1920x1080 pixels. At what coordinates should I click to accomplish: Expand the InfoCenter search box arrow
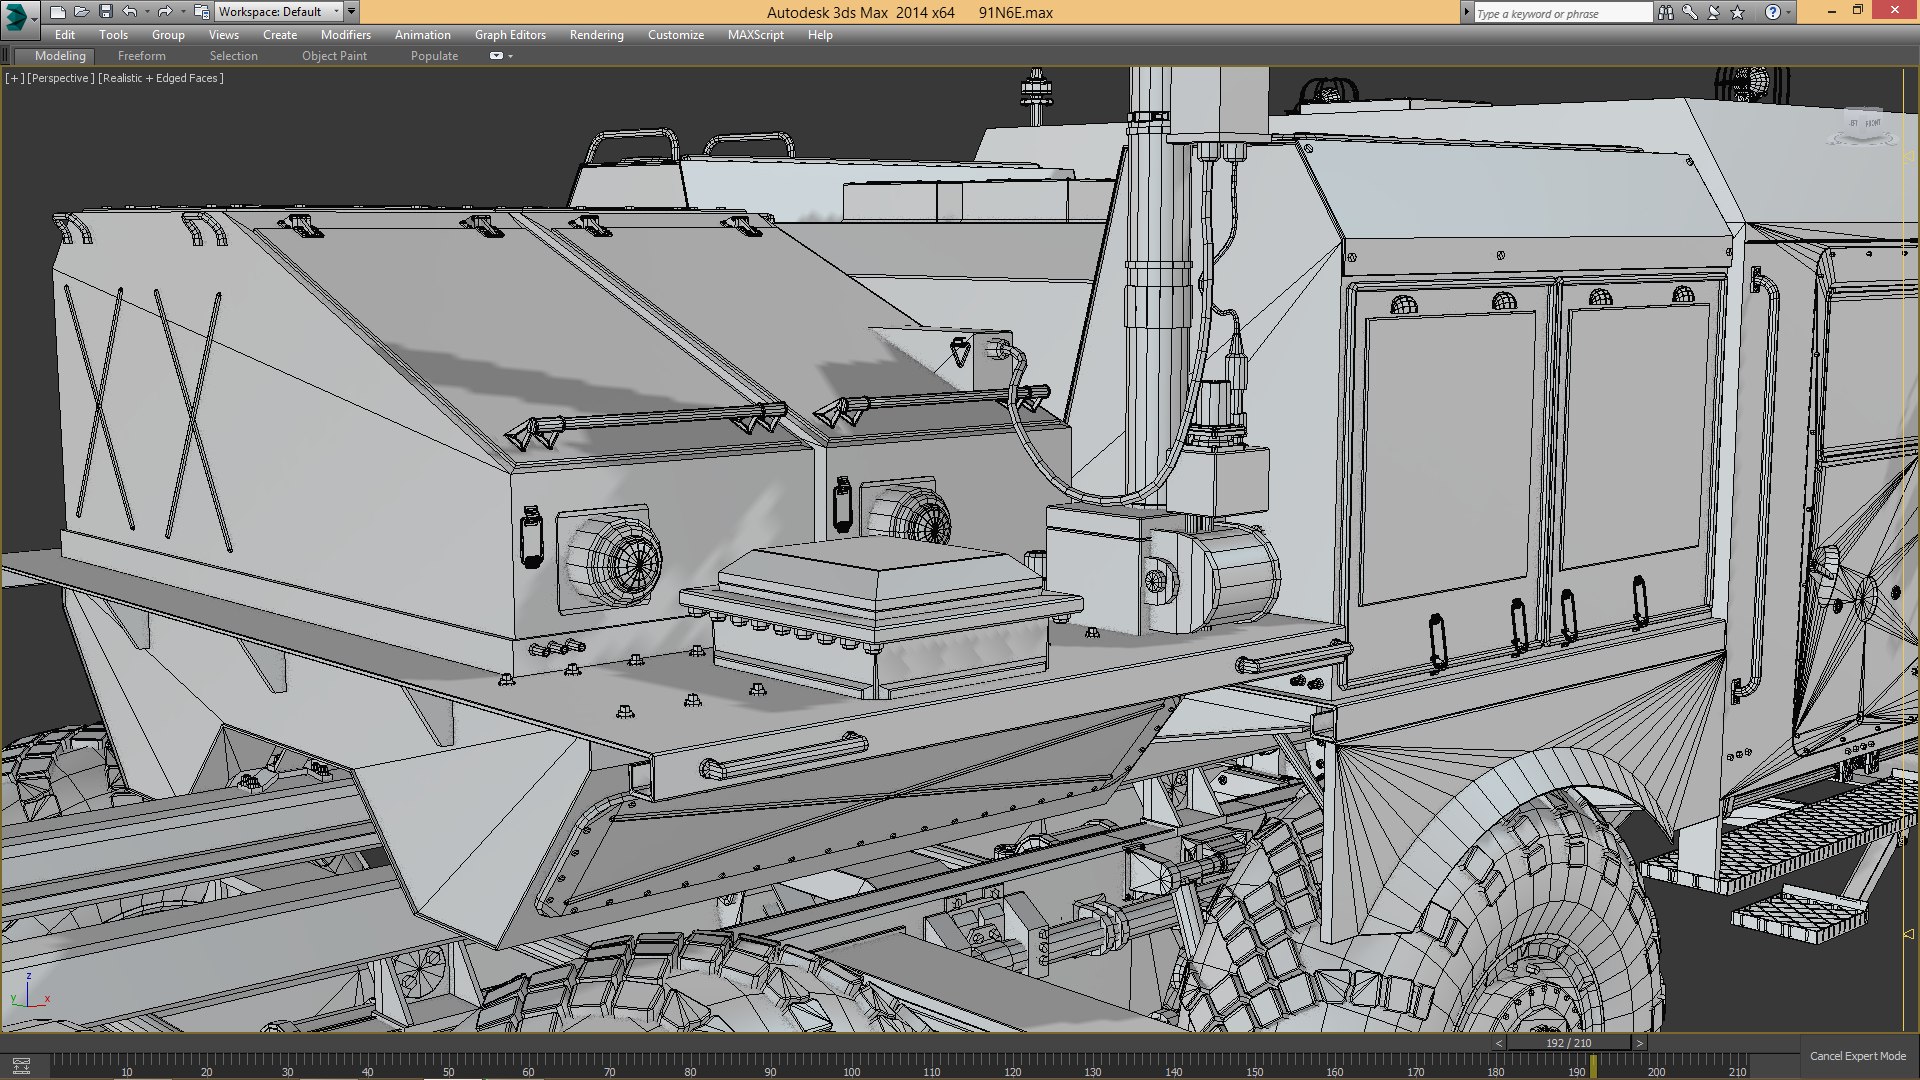(x=1467, y=13)
